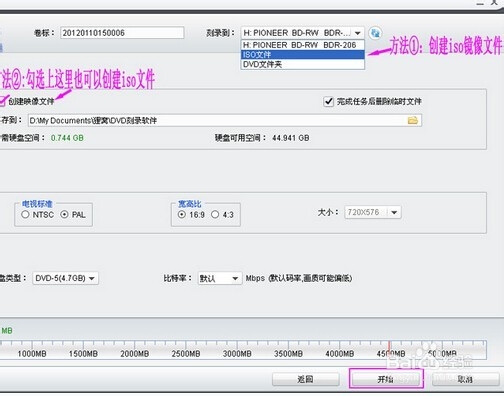Uncheck 完成任务后删除临时文件 checkbox
The width and height of the screenshot is (504, 396).
(328, 101)
